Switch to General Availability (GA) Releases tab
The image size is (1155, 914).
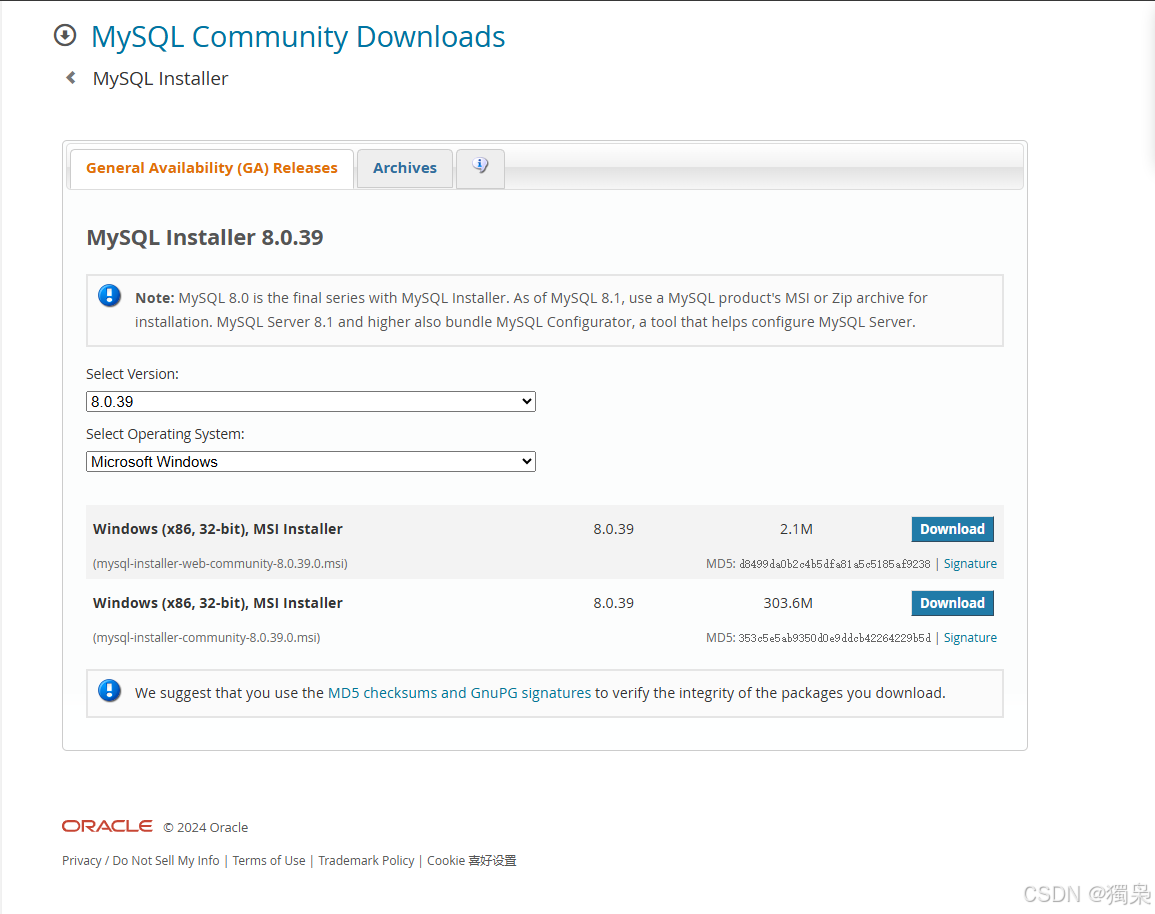(x=211, y=168)
